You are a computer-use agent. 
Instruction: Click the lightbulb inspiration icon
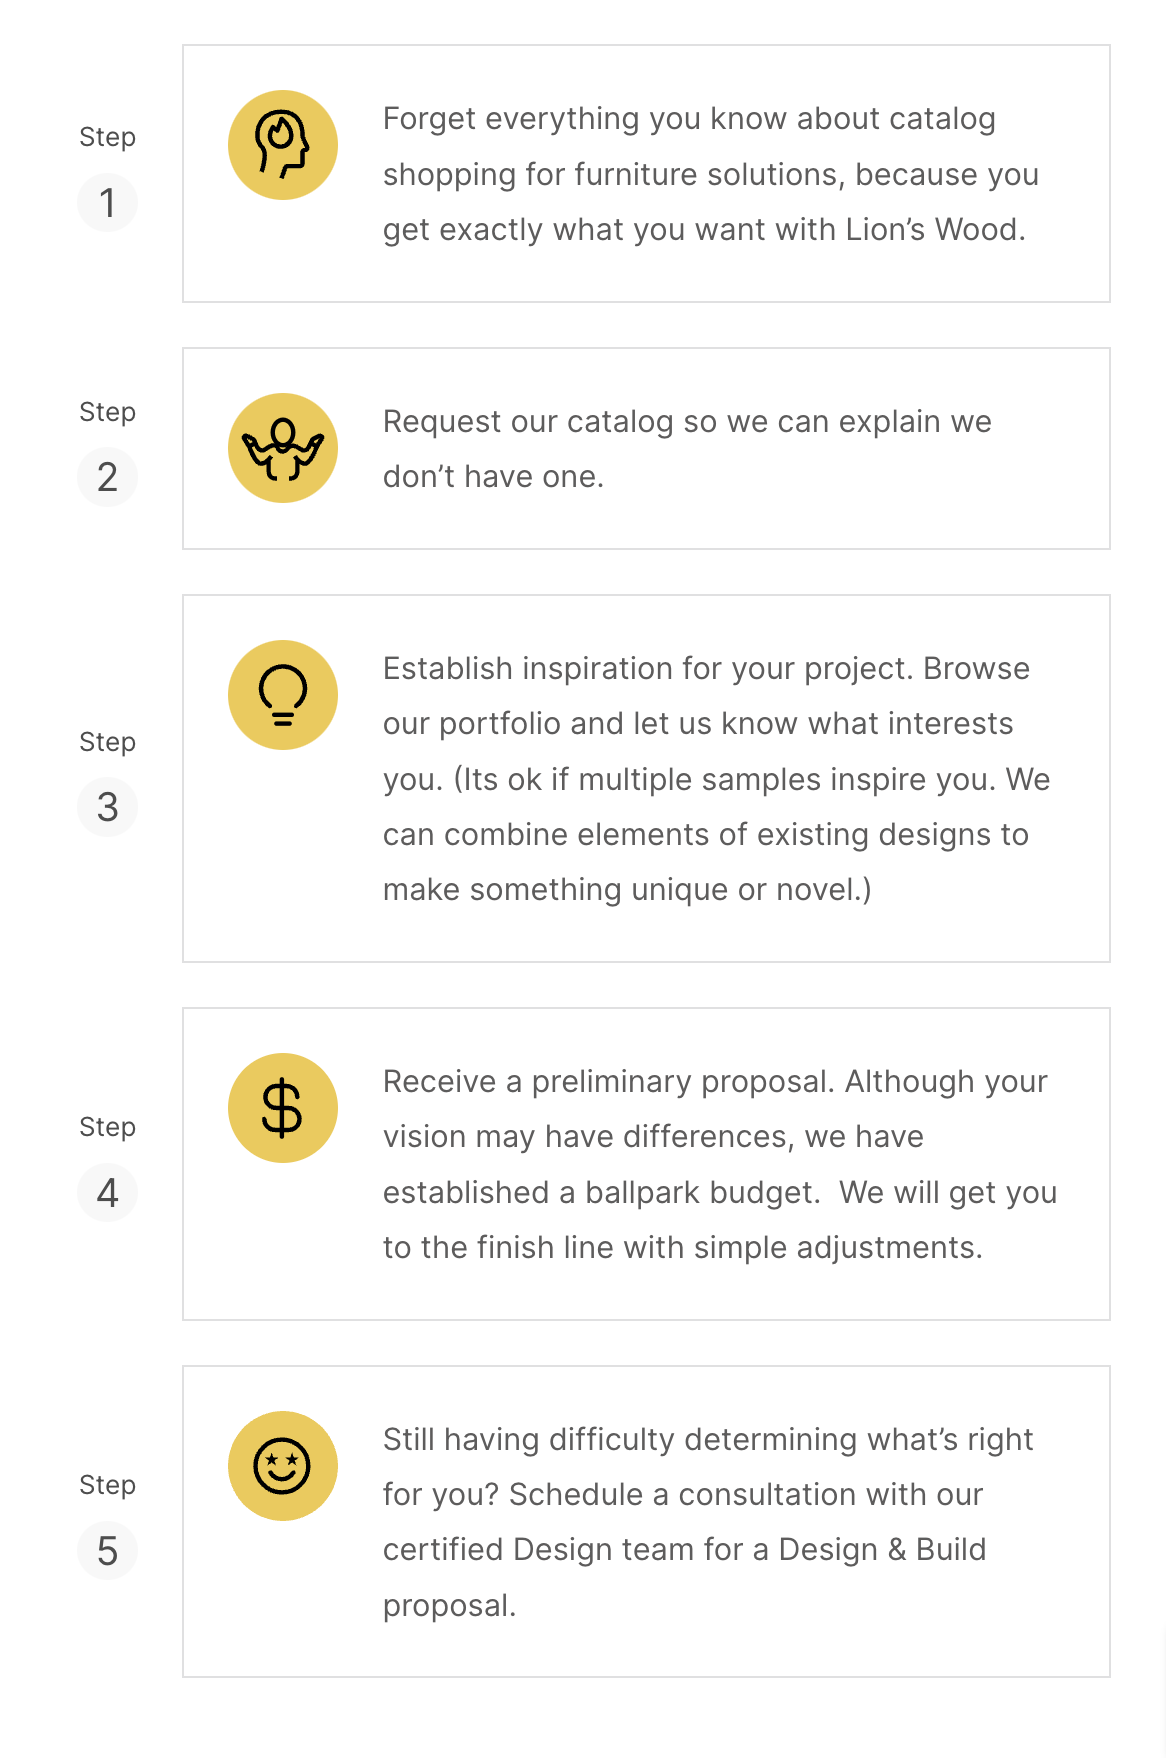click(283, 695)
